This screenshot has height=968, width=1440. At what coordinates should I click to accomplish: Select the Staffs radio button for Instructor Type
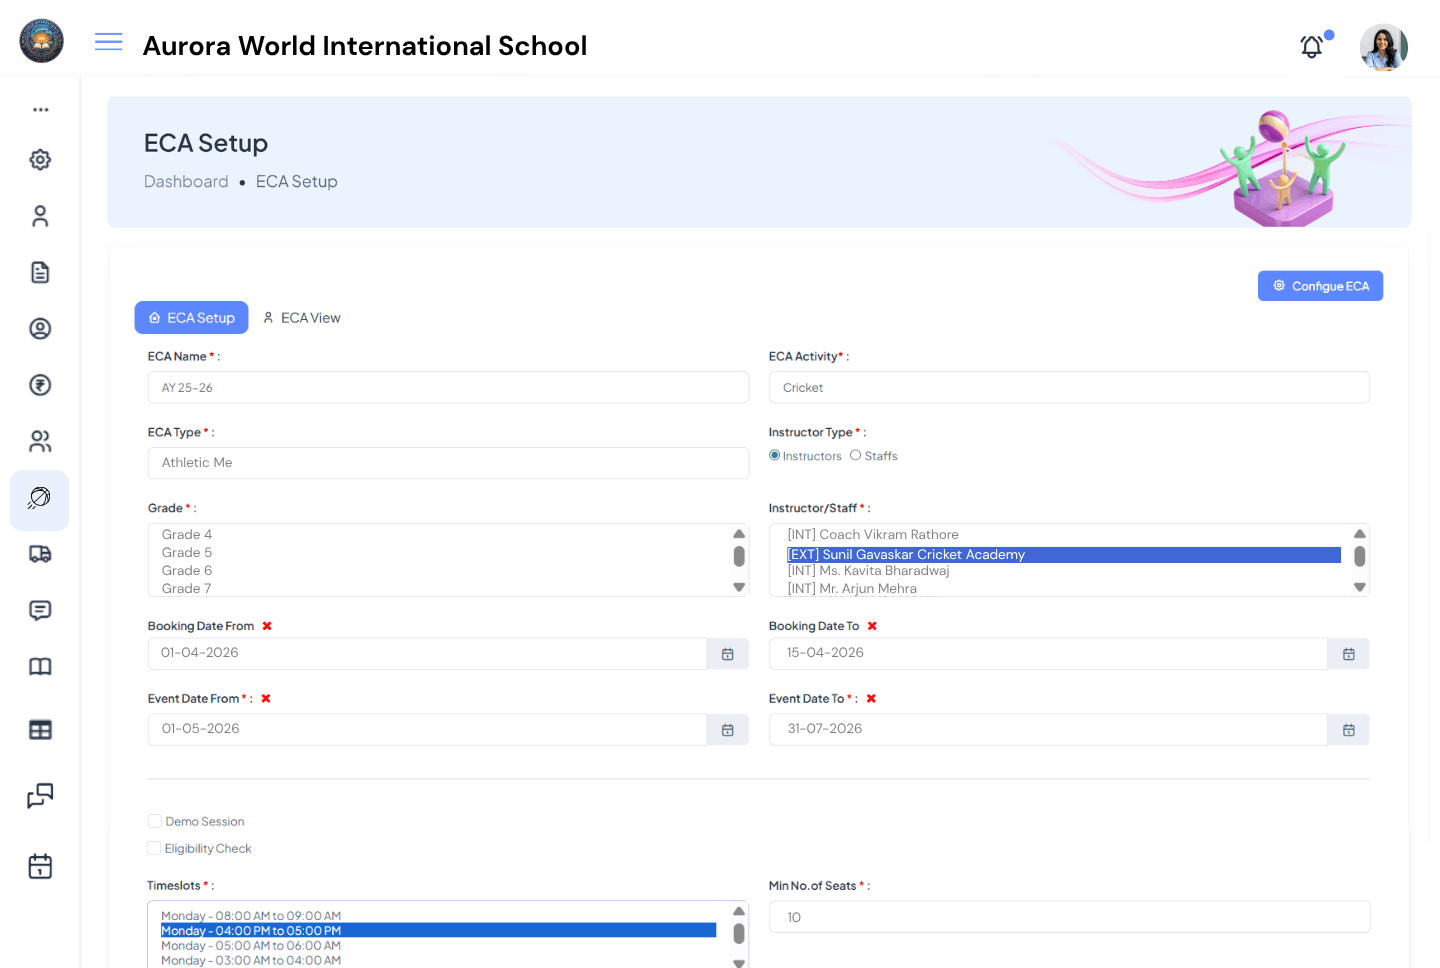[856, 455]
